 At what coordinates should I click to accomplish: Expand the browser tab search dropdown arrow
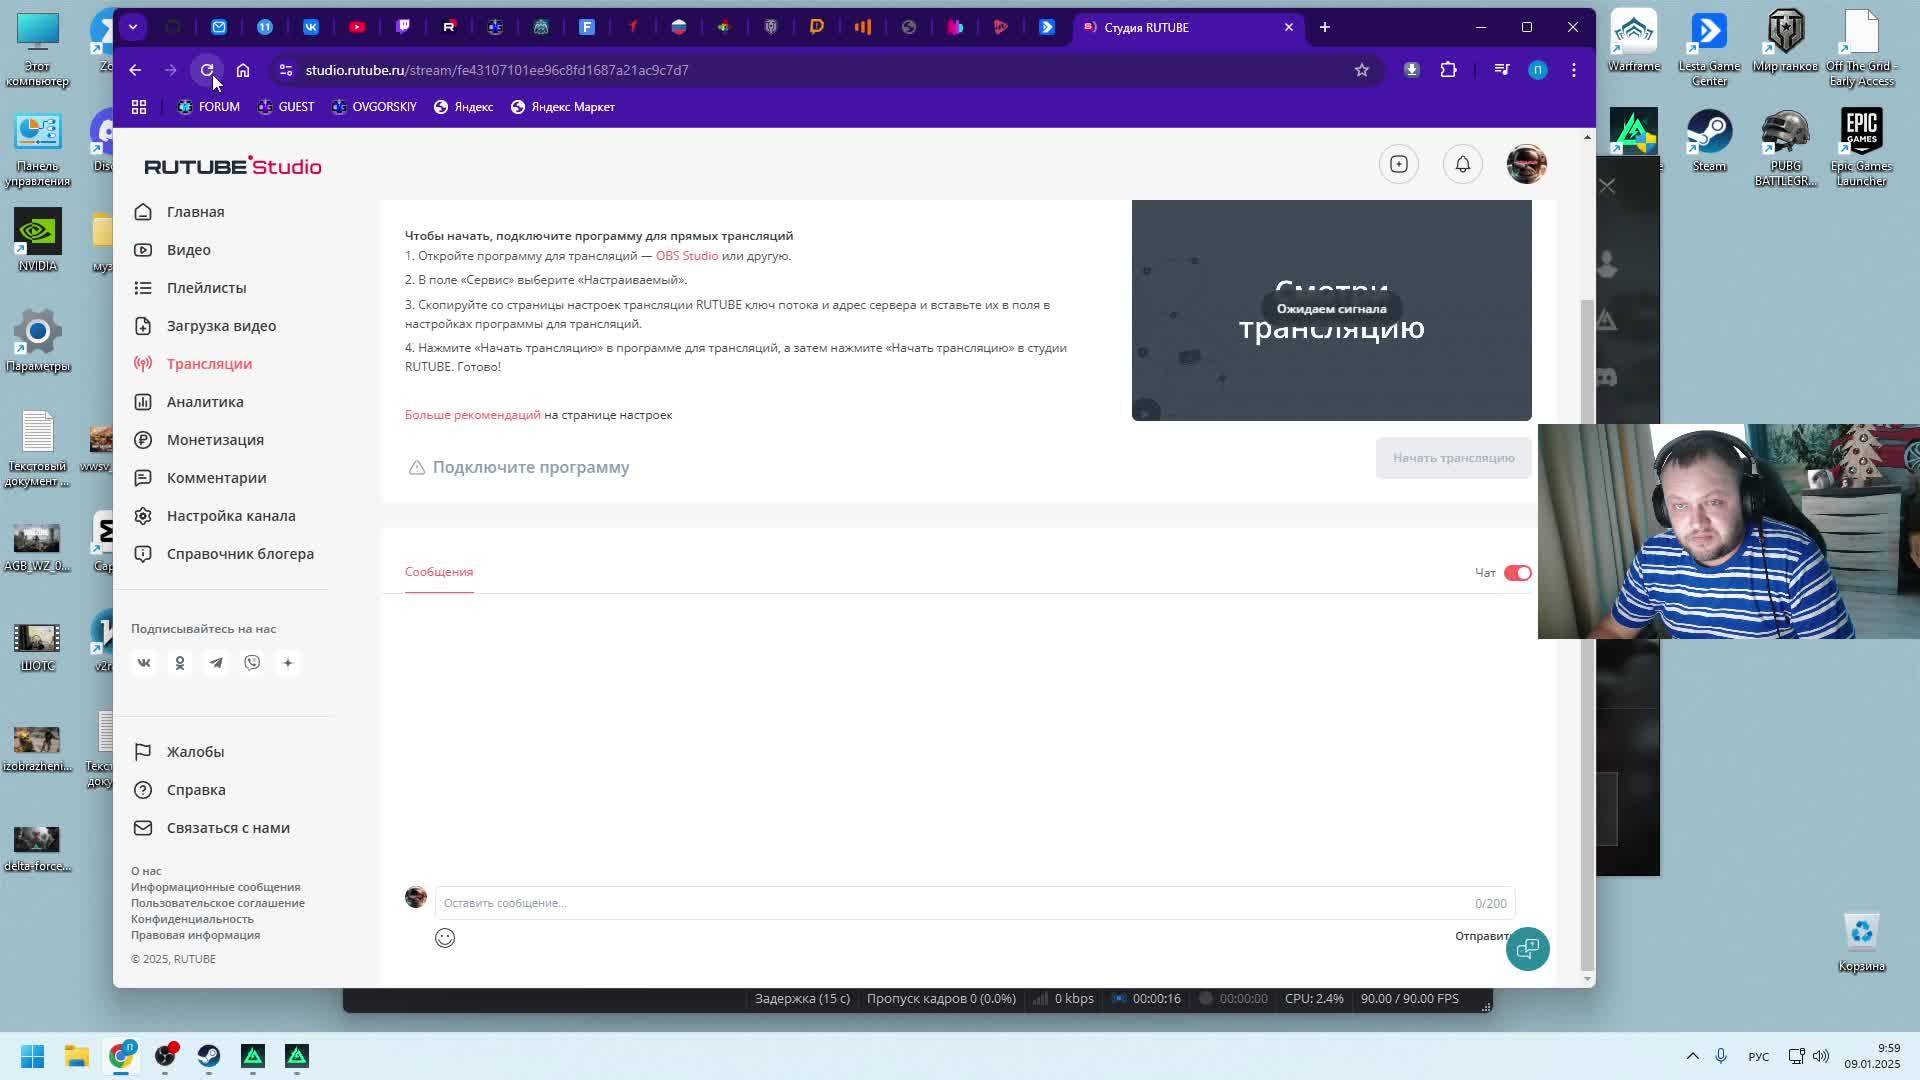click(133, 27)
